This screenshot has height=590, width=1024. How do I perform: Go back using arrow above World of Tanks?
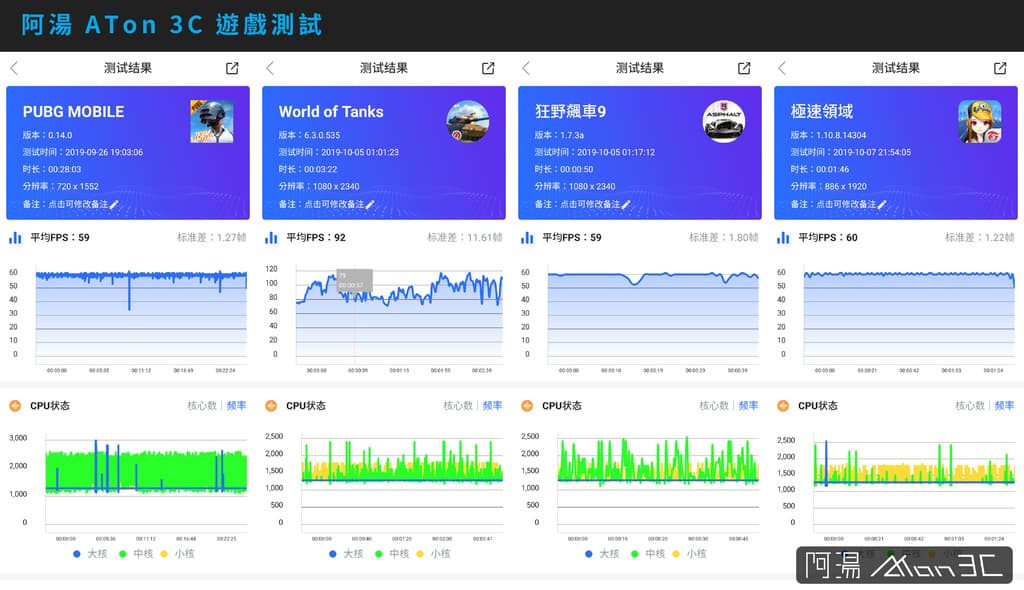[270, 68]
